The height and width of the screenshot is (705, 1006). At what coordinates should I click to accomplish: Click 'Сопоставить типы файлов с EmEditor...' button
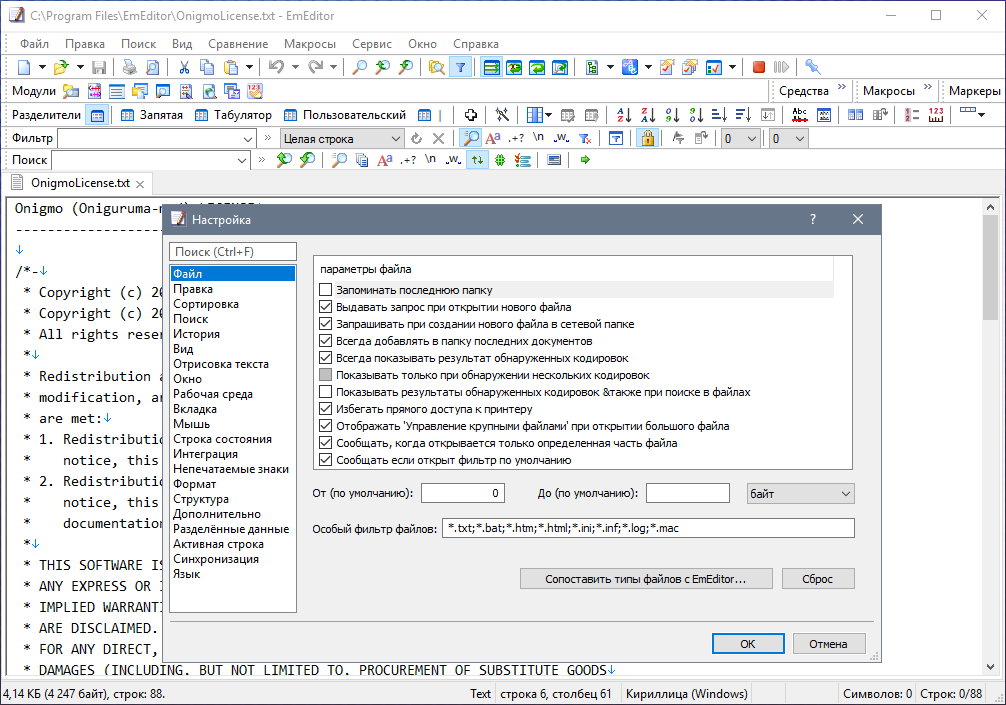(x=644, y=579)
